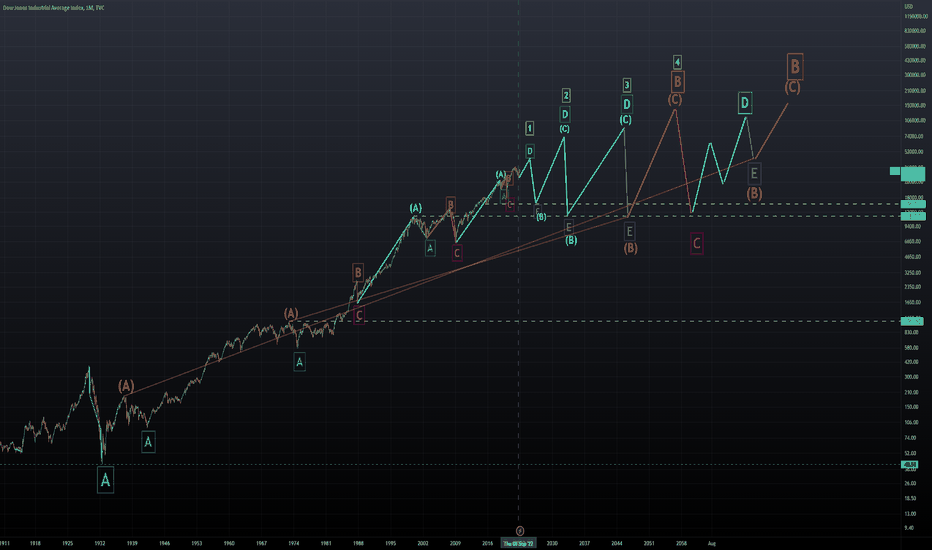Click the 1932 year label
Image resolution: width=932 pixels, height=550 pixels.
pyautogui.click(x=100, y=543)
